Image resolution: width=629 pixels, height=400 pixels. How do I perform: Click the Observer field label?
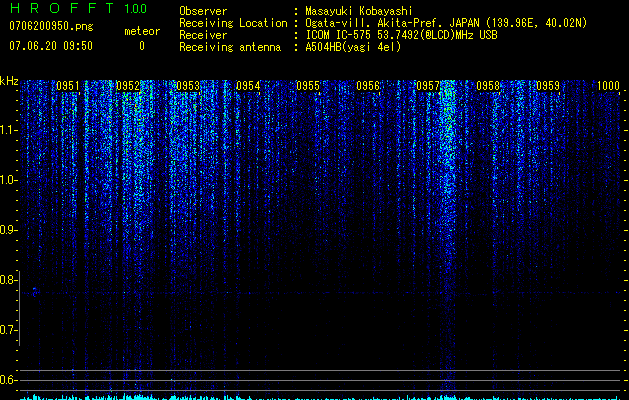(203, 11)
